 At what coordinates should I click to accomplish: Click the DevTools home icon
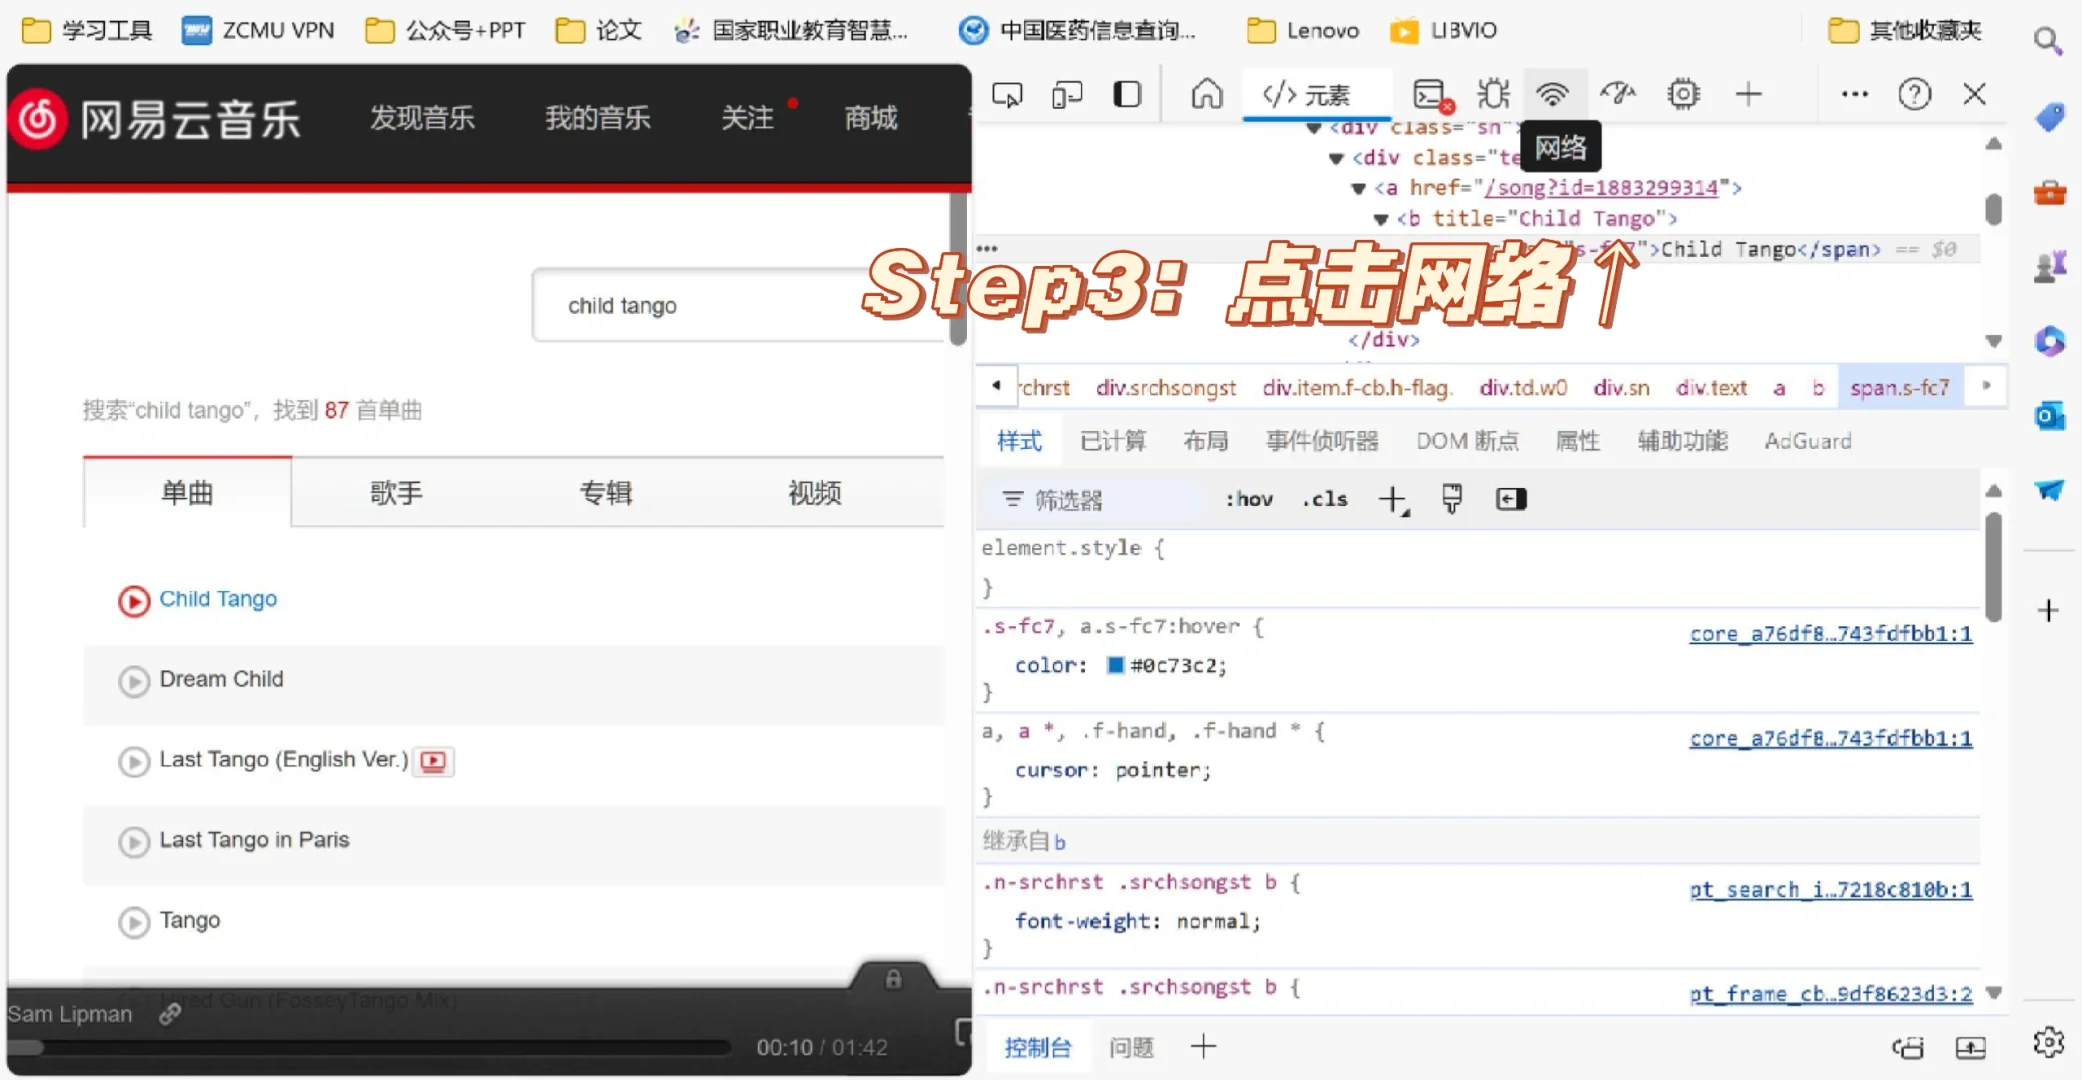pos(1207,93)
